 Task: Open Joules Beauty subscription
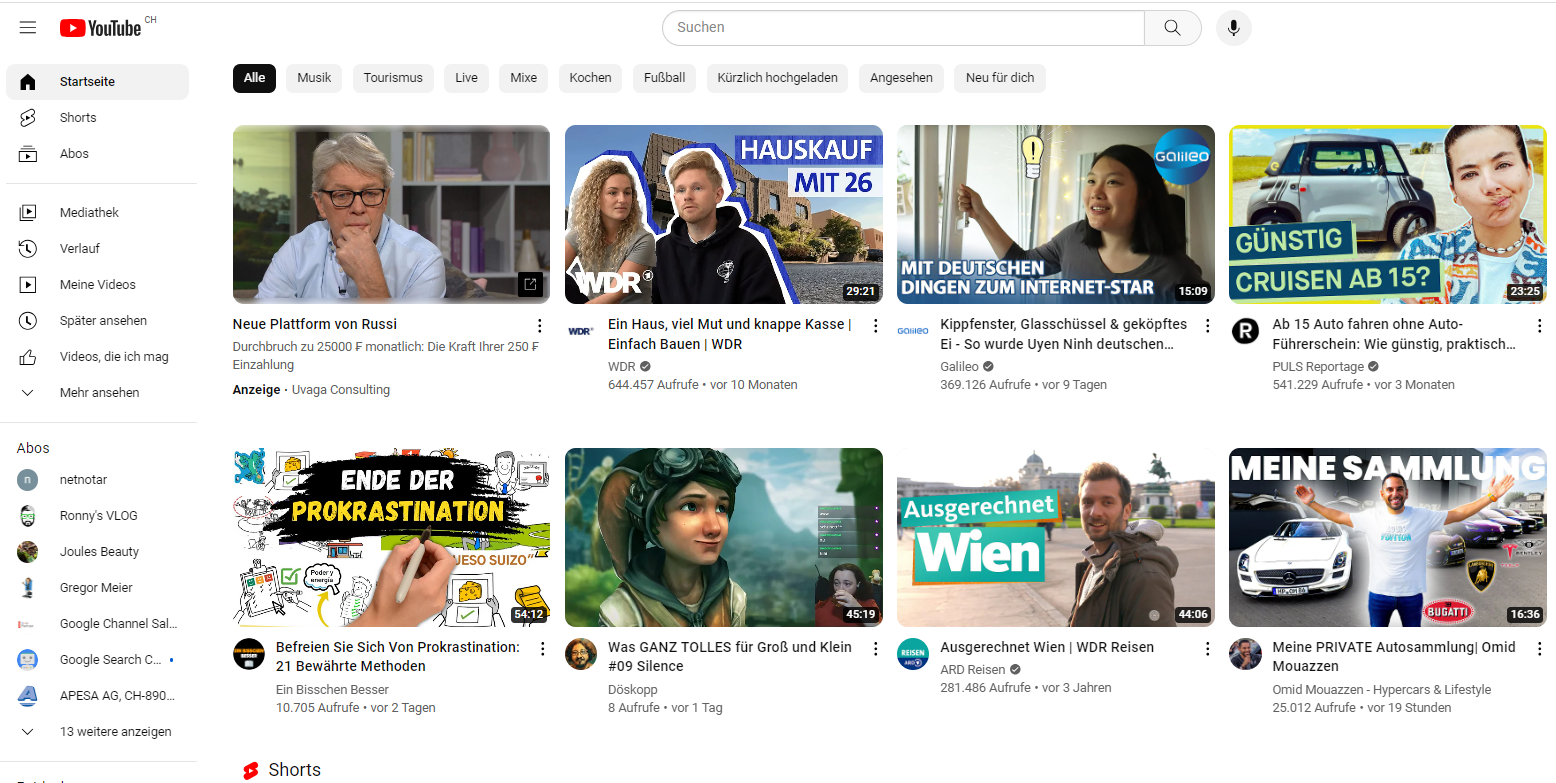97,552
